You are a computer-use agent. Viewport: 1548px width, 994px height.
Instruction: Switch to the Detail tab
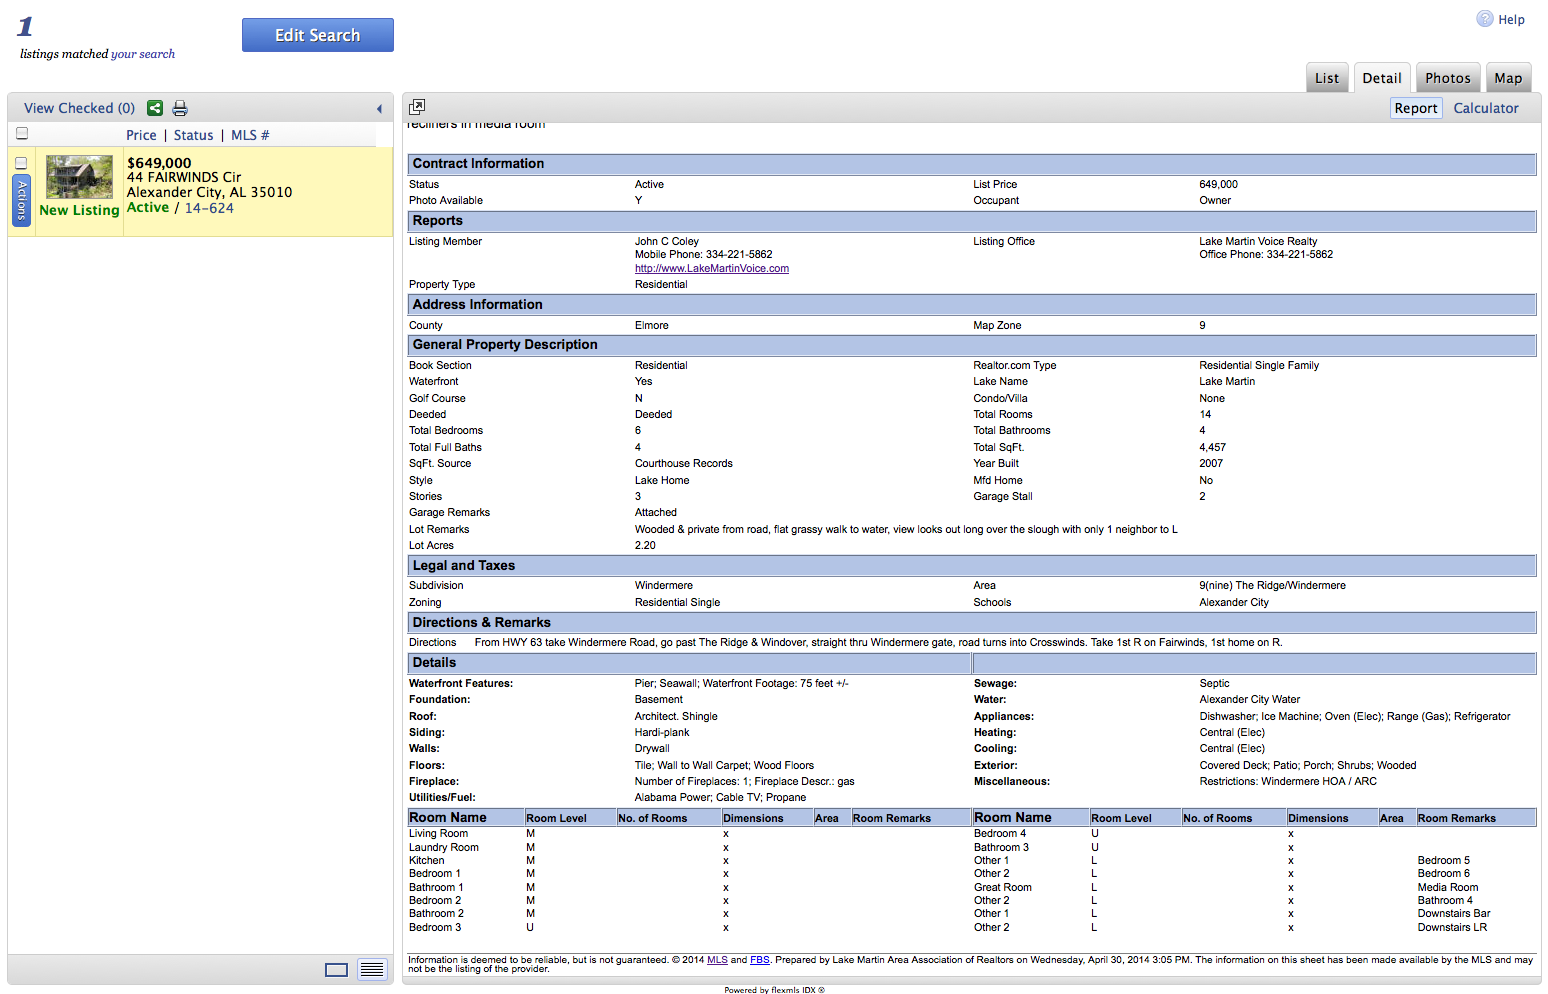1382,78
